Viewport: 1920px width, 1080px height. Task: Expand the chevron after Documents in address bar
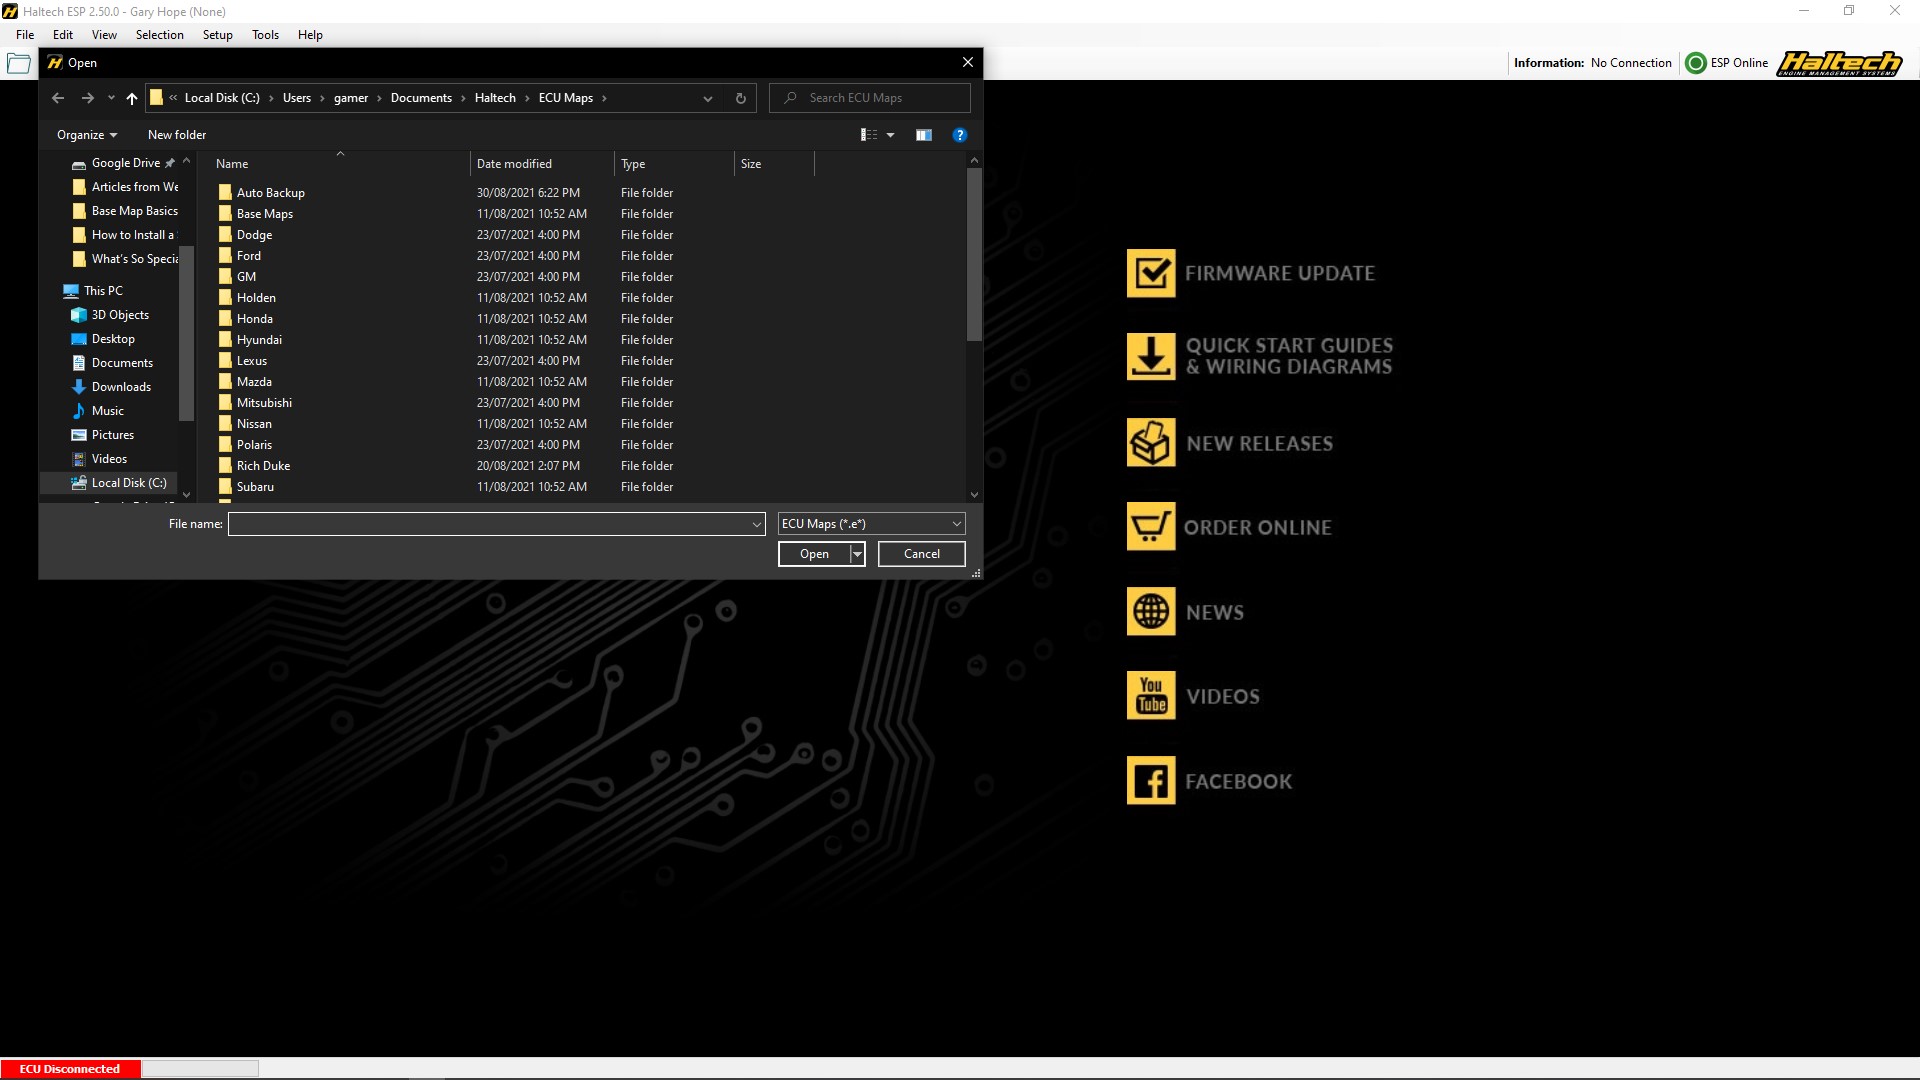[x=463, y=98]
